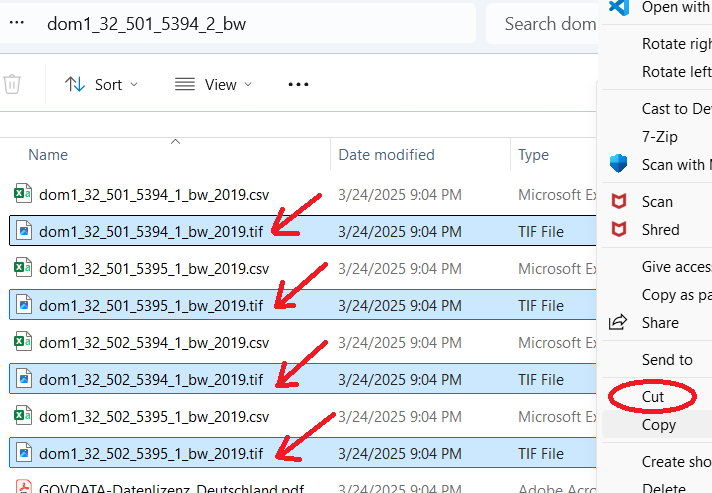Open the Sort dropdown menu
This screenshot has height=493, width=712.
pyautogui.click(x=102, y=85)
